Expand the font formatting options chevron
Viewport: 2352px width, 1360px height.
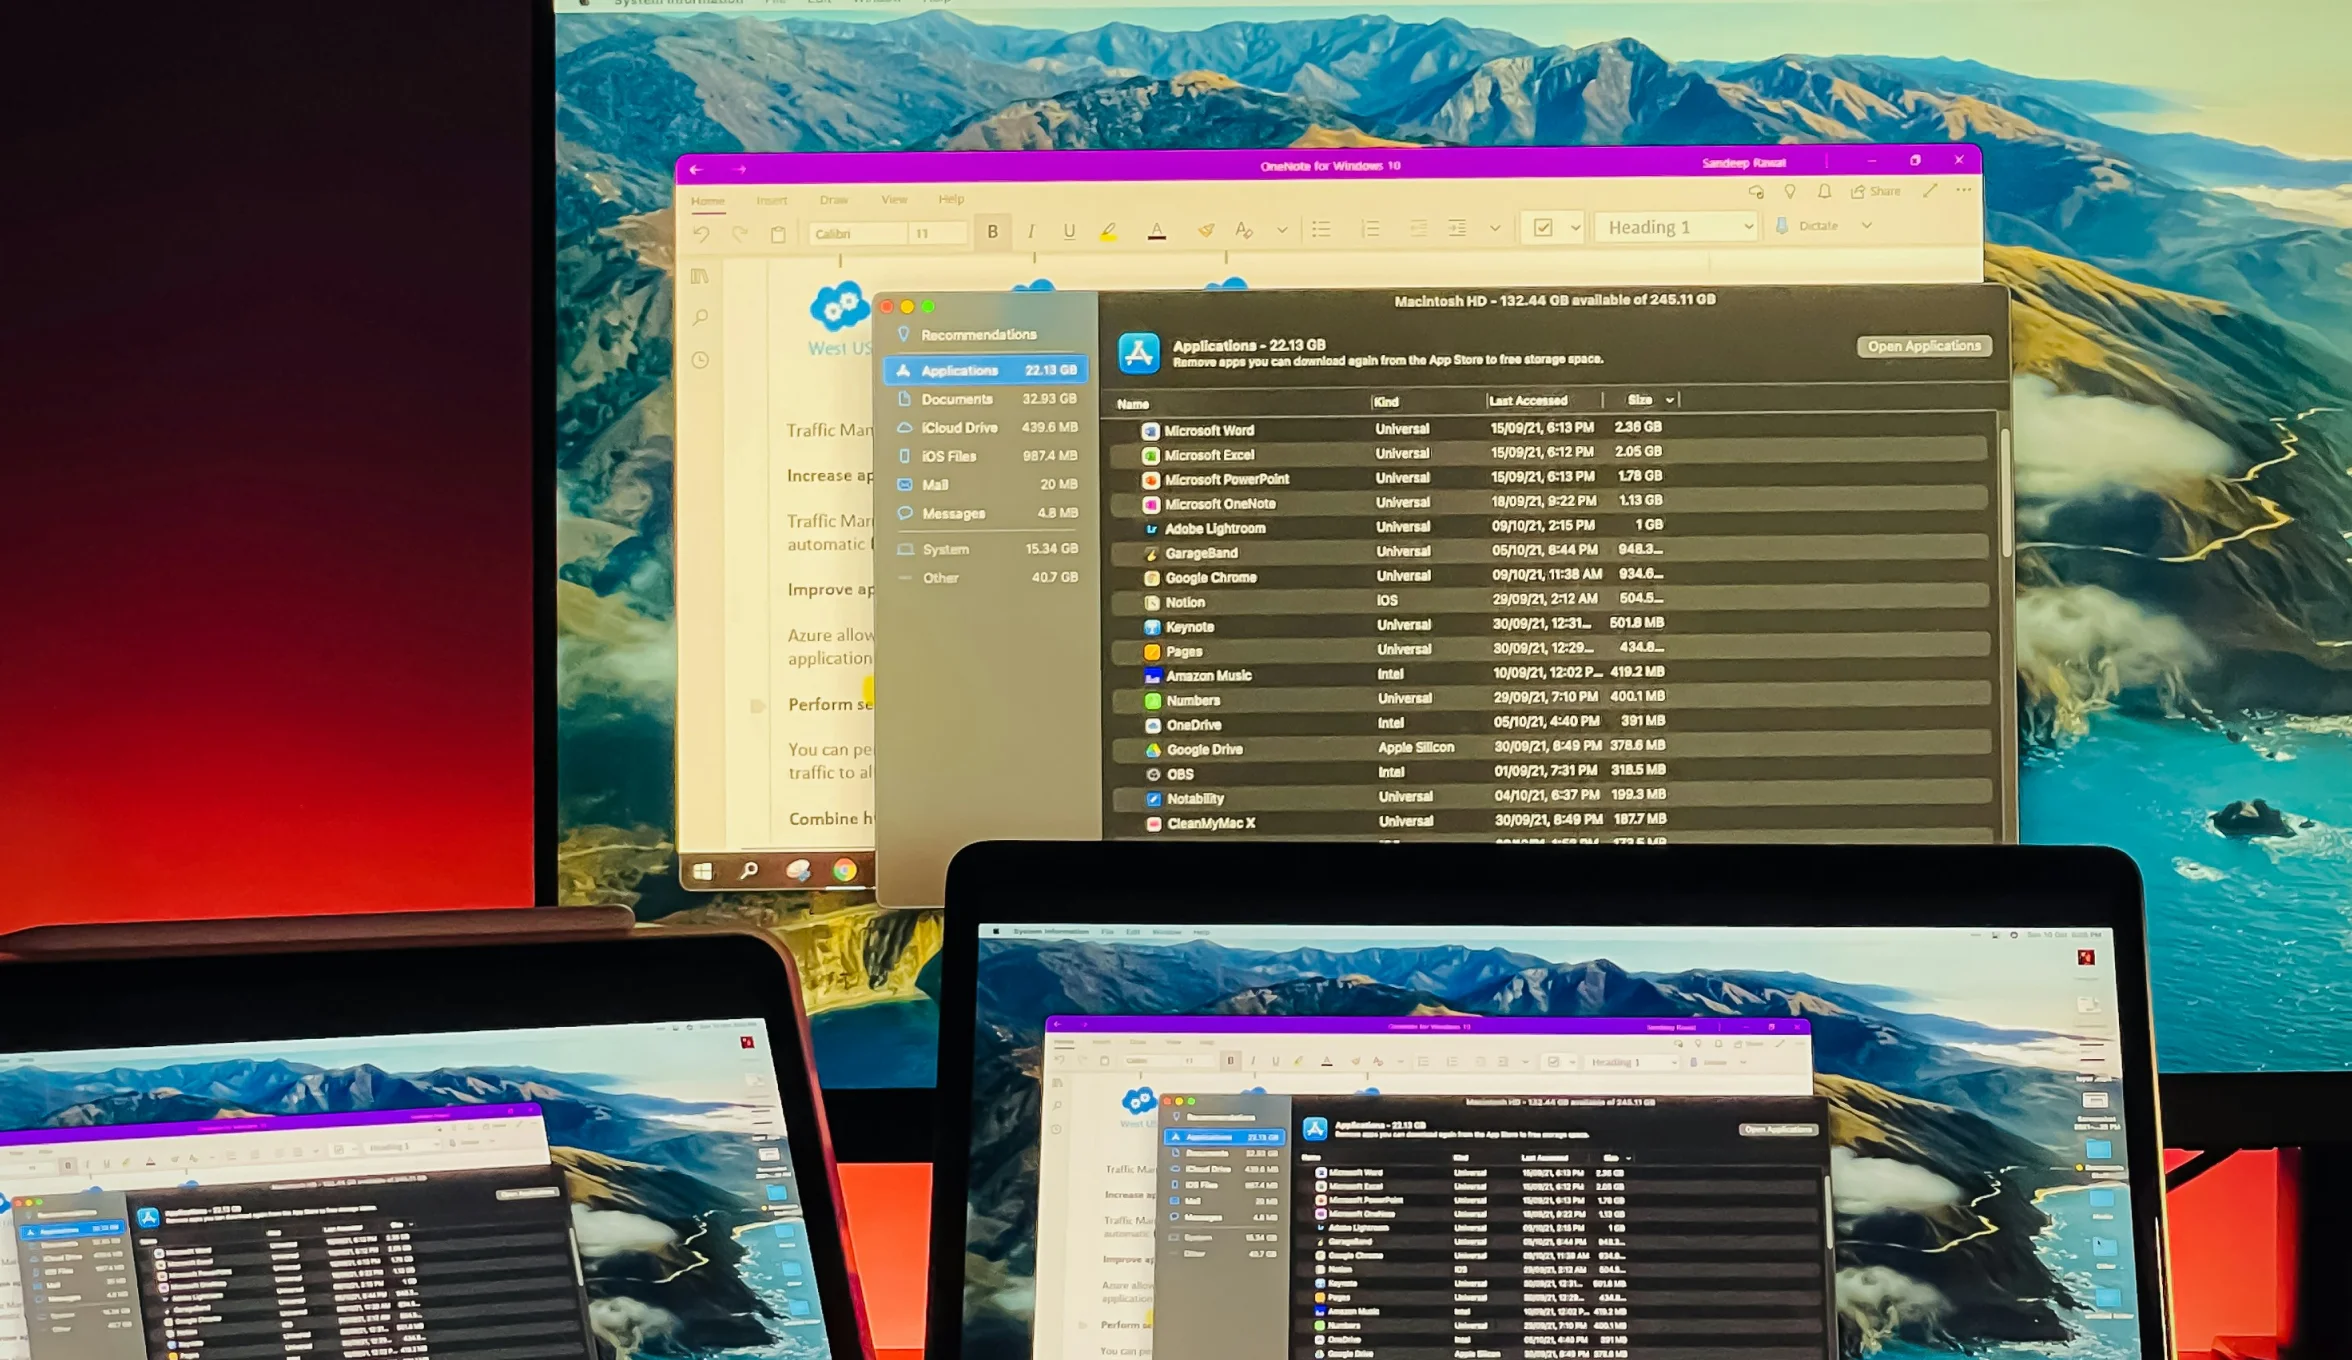tap(1282, 230)
